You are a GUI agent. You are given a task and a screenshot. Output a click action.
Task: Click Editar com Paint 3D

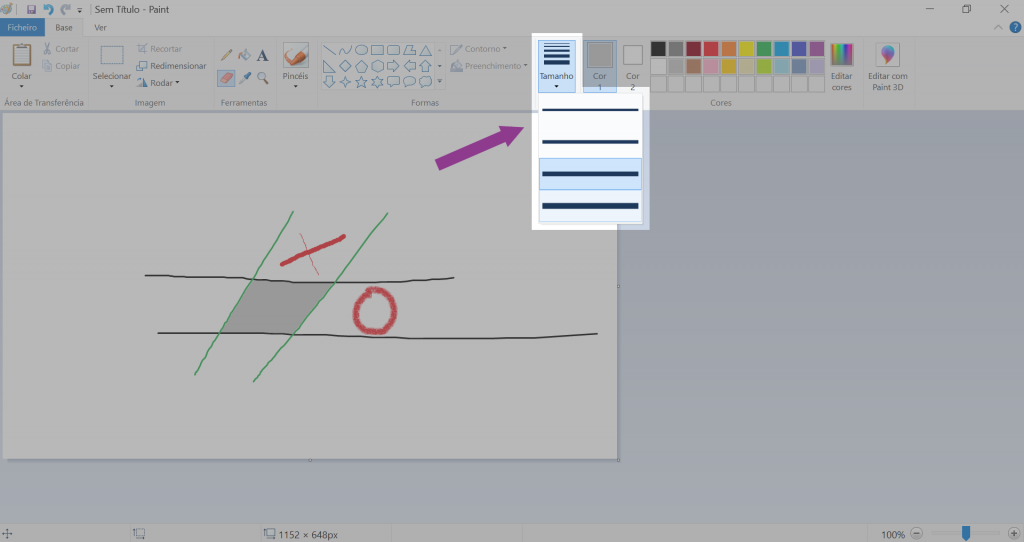point(888,67)
